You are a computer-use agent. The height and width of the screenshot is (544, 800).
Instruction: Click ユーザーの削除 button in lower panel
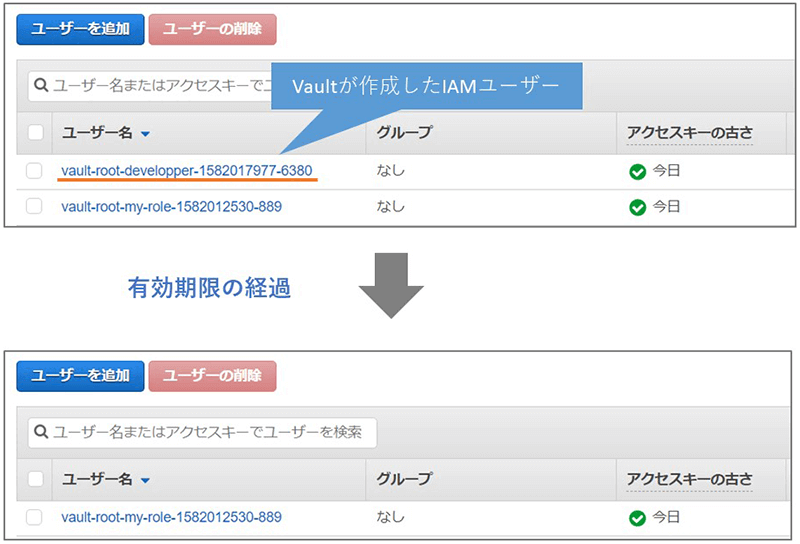(x=213, y=376)
